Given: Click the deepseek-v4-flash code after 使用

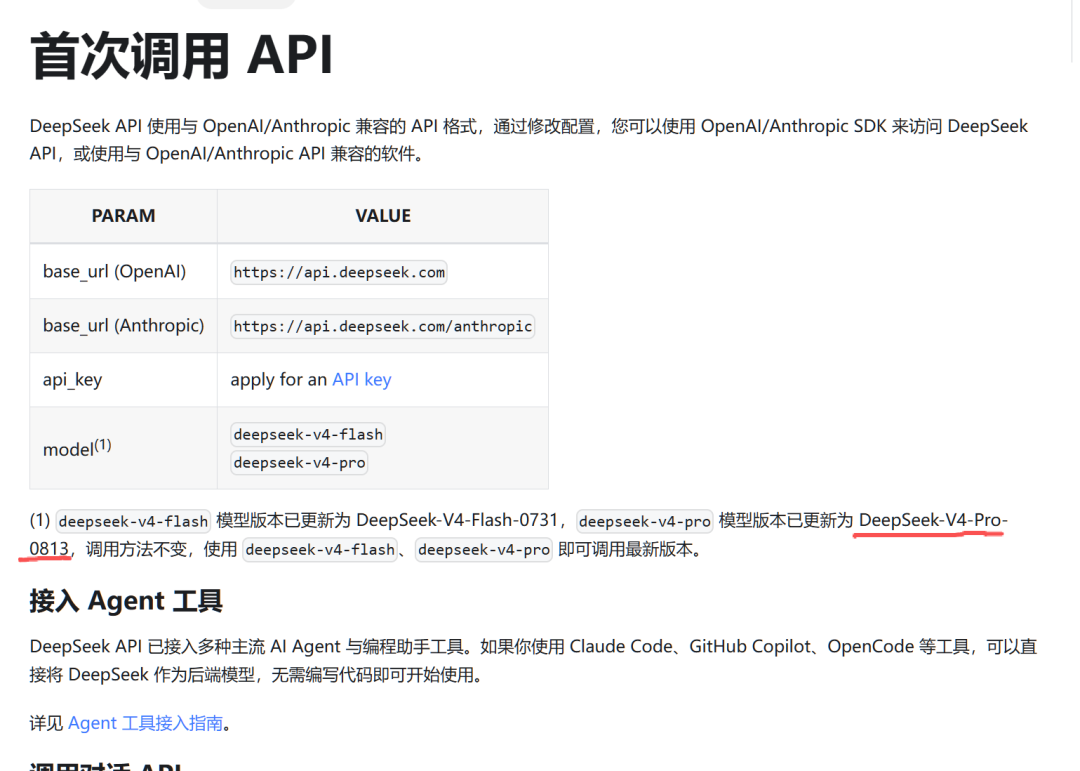Looking at the screenshot, I should point(320,550).
